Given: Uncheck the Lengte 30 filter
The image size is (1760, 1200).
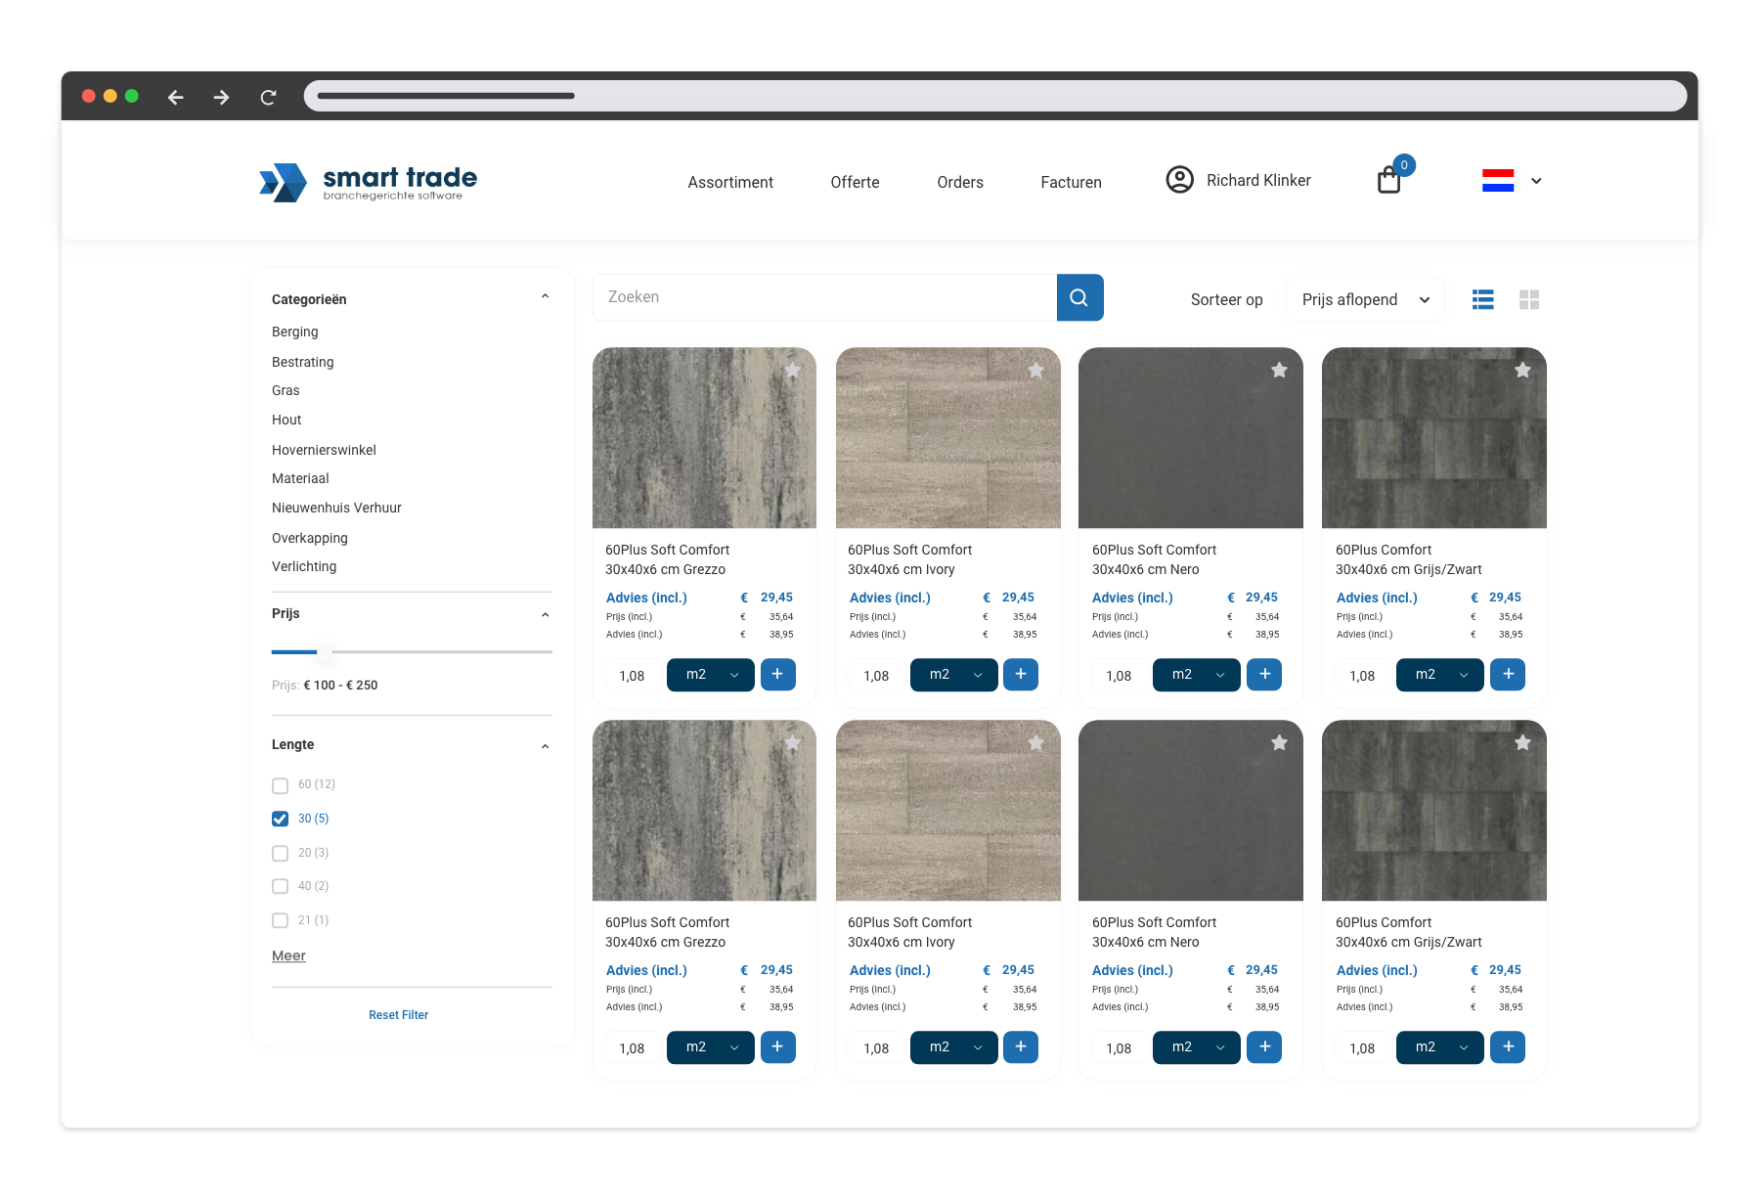Looking at the screenshot, I should pos(280,819).
